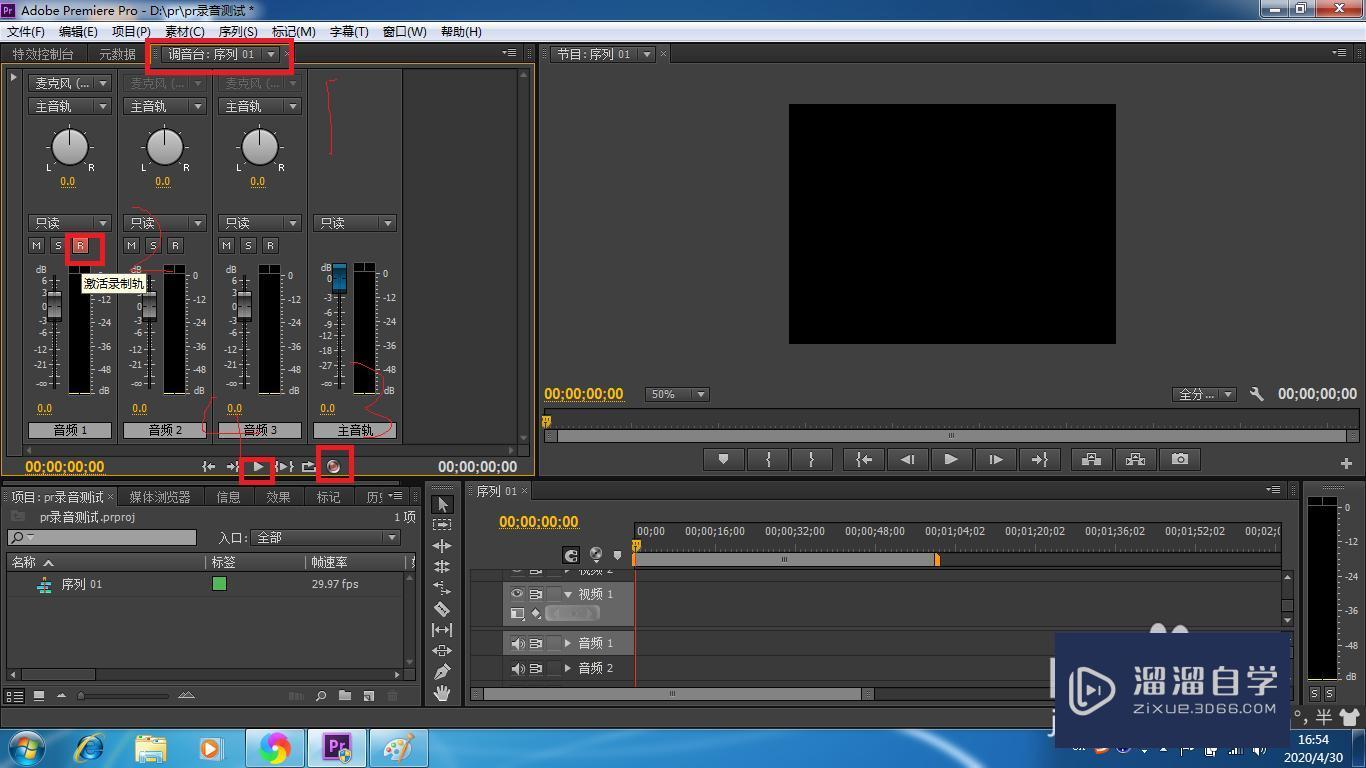Click new bin folder icon in project panel
Screen dimensions: 1366x768
[345, 696]
